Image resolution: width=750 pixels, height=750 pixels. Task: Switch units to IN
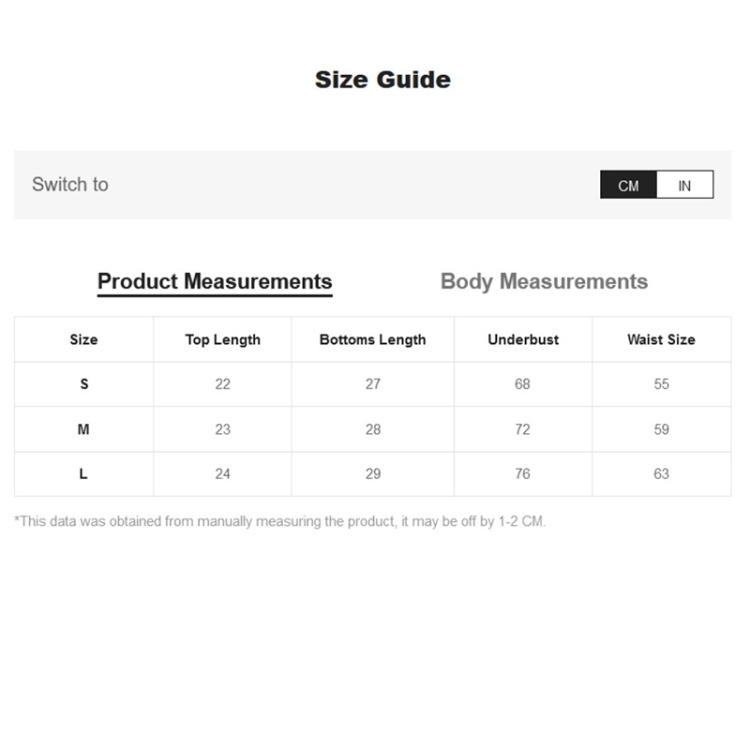685,185
